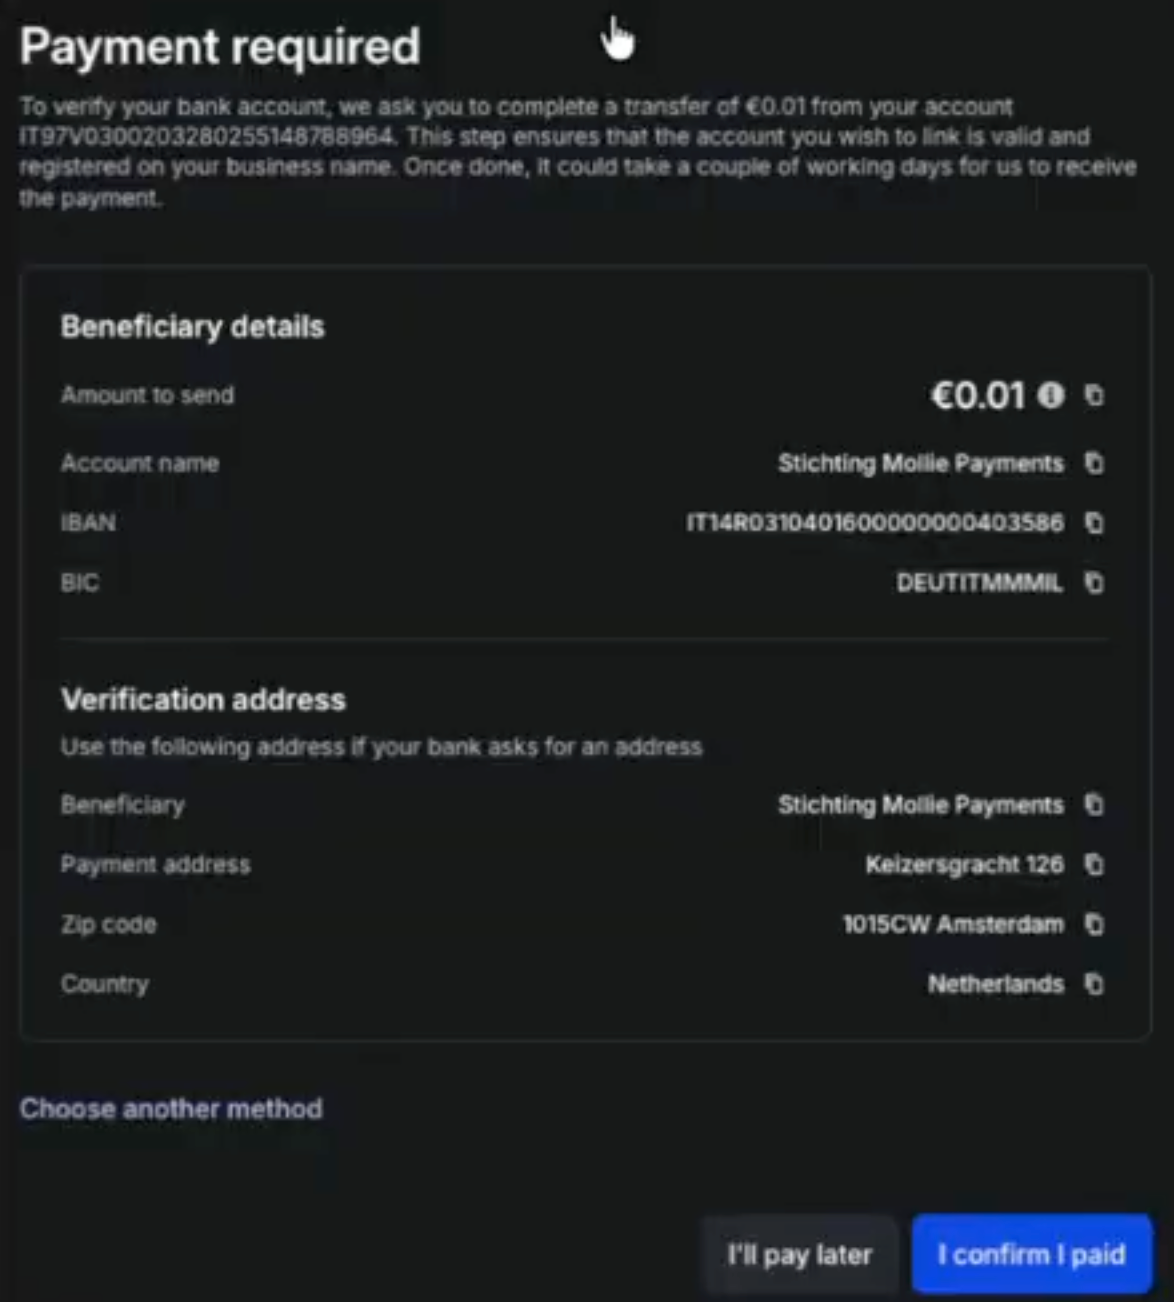
Task: Select the I'll pay later button
Action: tap(799, 1254)
